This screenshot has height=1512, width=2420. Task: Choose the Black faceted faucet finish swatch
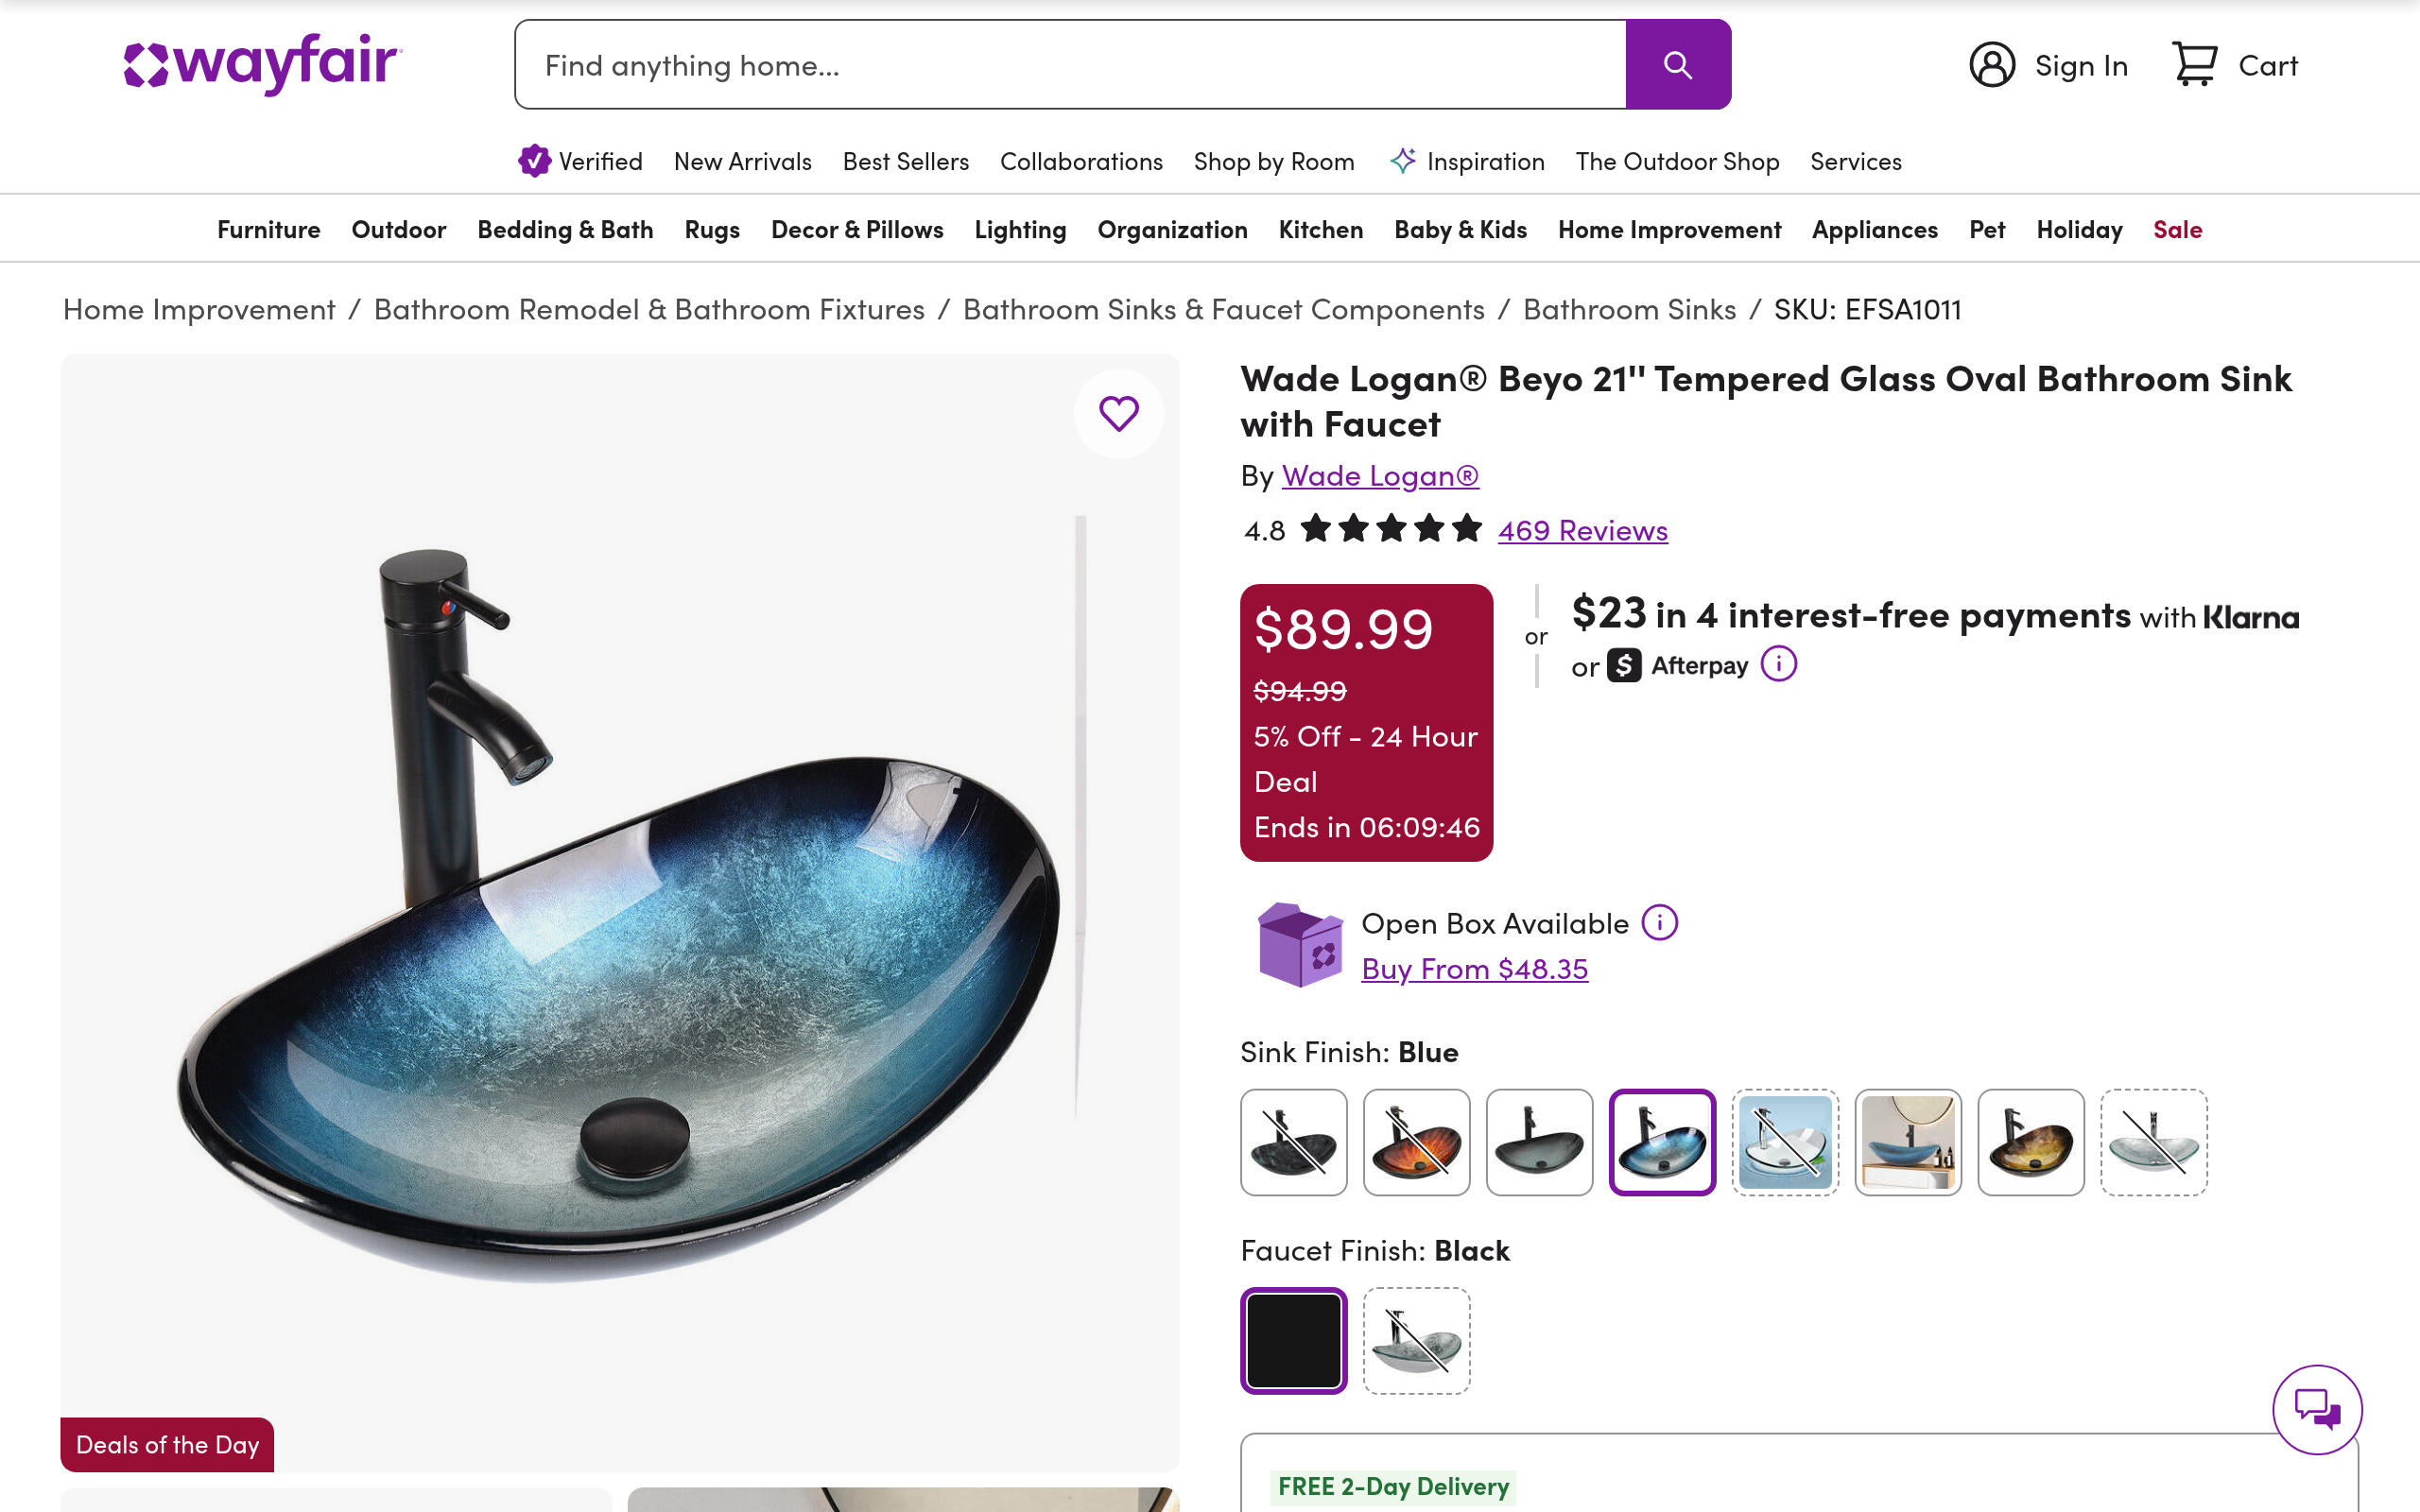(1293, 1340)
